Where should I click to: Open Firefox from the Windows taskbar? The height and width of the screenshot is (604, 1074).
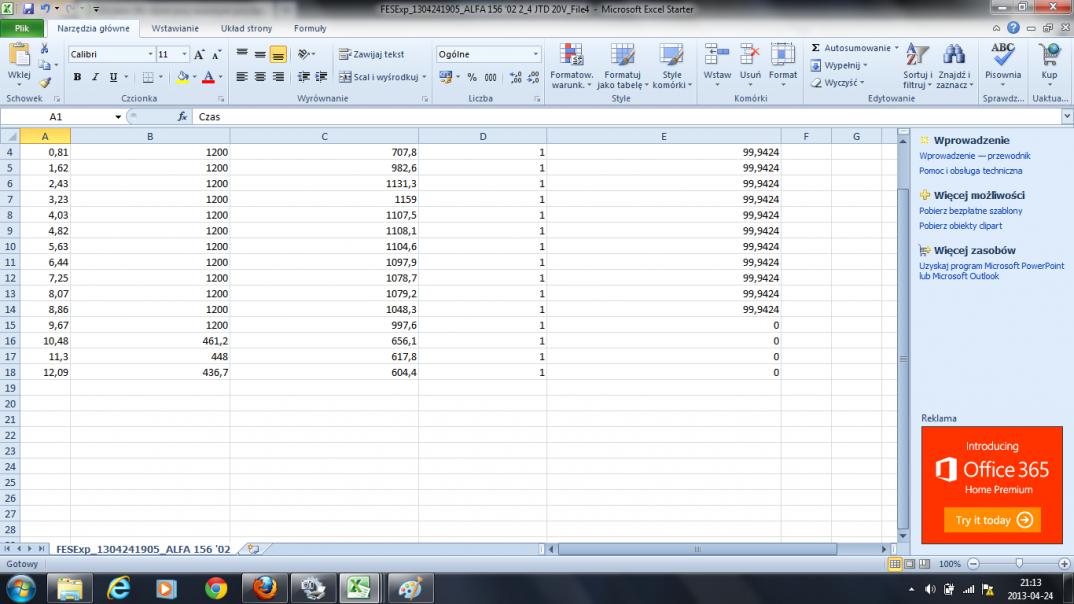264,587
